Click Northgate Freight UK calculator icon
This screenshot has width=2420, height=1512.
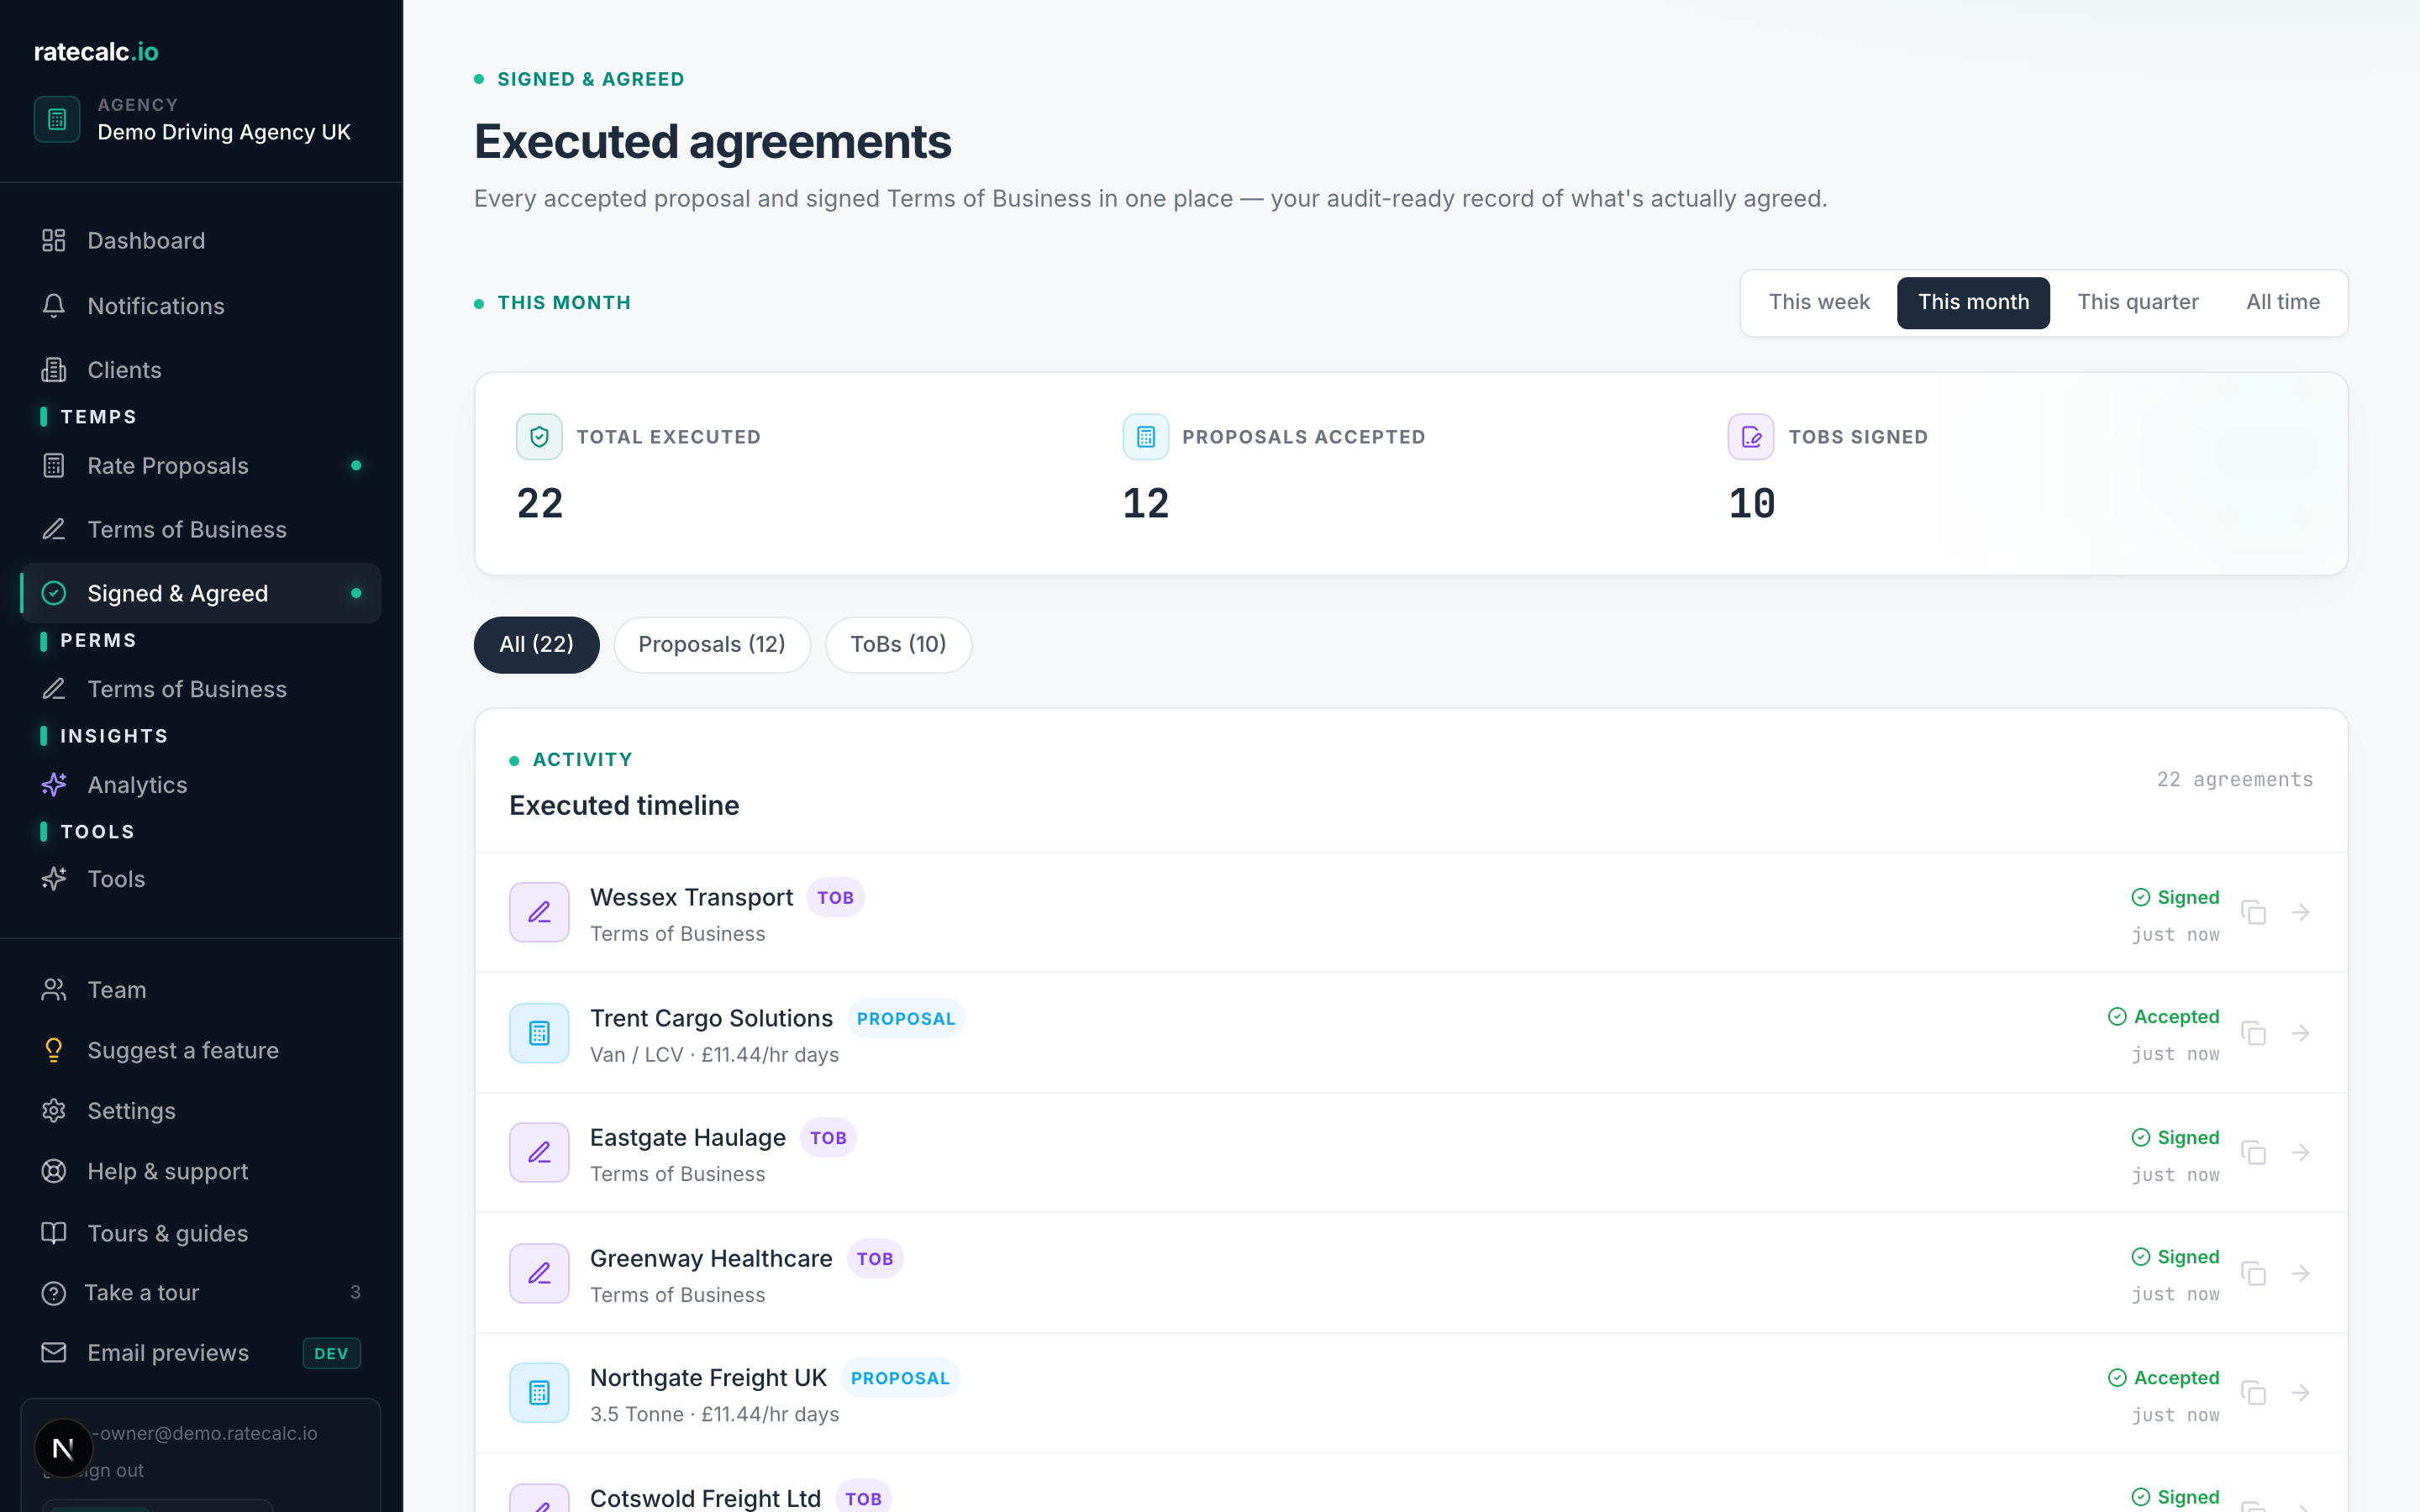539,1393
